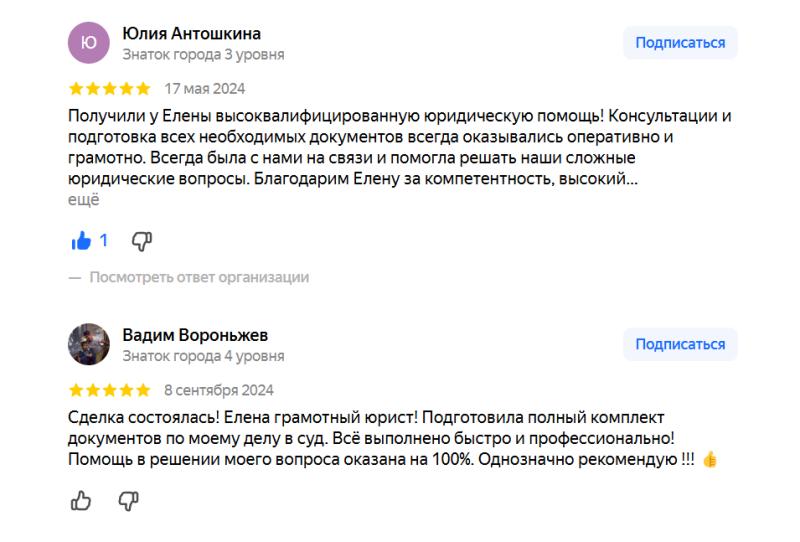Click the "Знаток города 3 уровня" label
Viewport: 800px width, 542px height.
click(x=203, y=55)
